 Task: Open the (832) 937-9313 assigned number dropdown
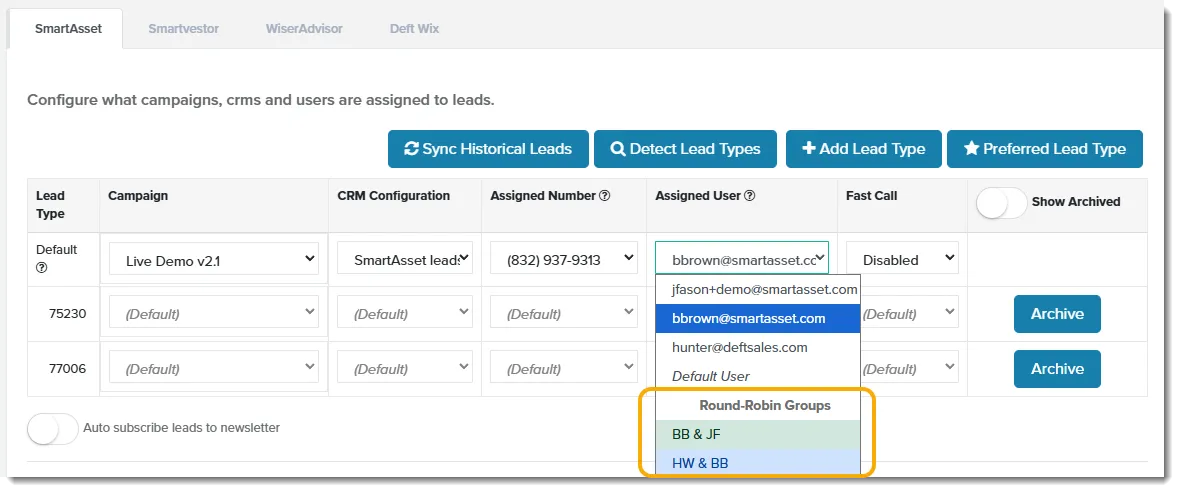pos(564,259)
